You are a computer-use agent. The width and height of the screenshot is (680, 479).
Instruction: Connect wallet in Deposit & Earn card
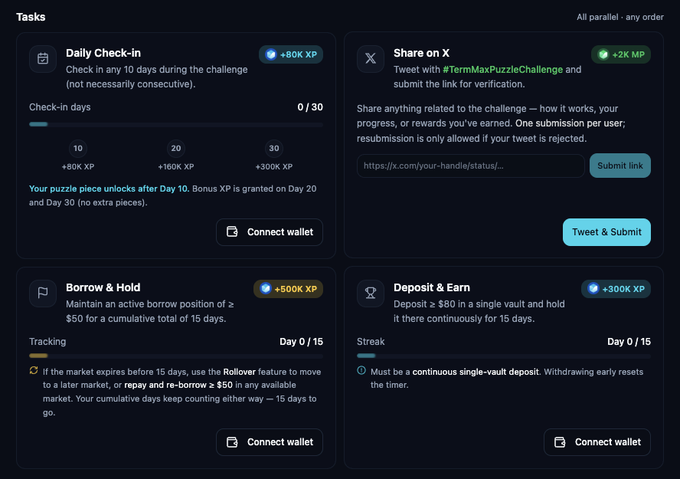point(597,442)
